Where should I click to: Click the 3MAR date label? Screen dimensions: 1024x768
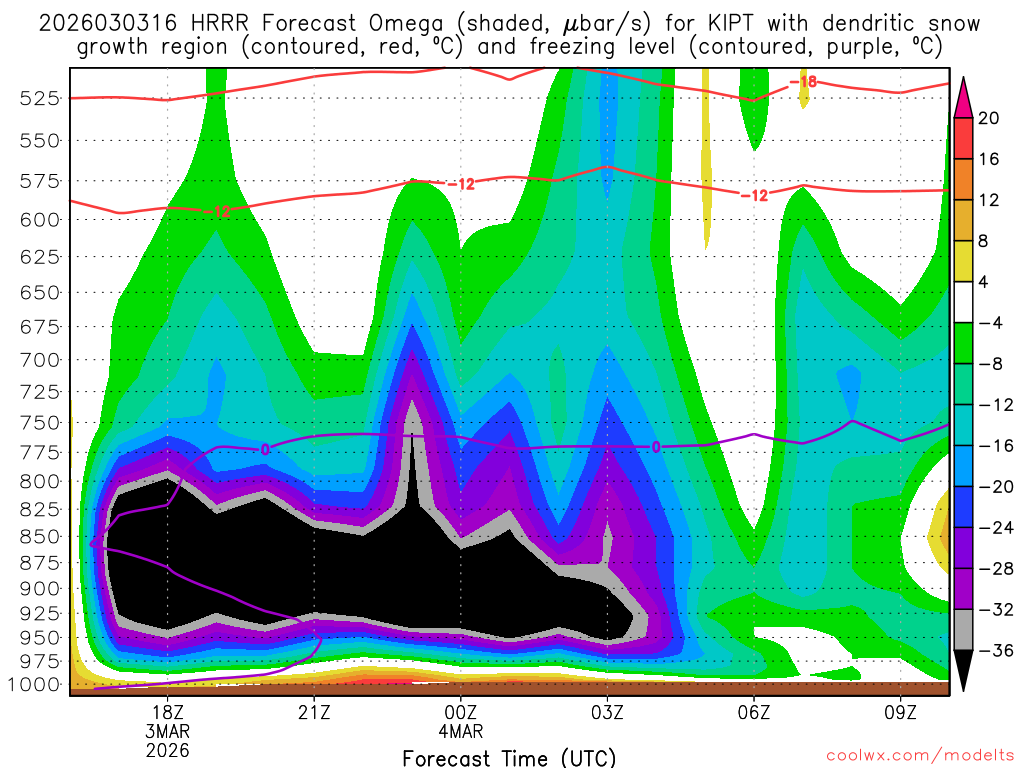pos(168,731)
